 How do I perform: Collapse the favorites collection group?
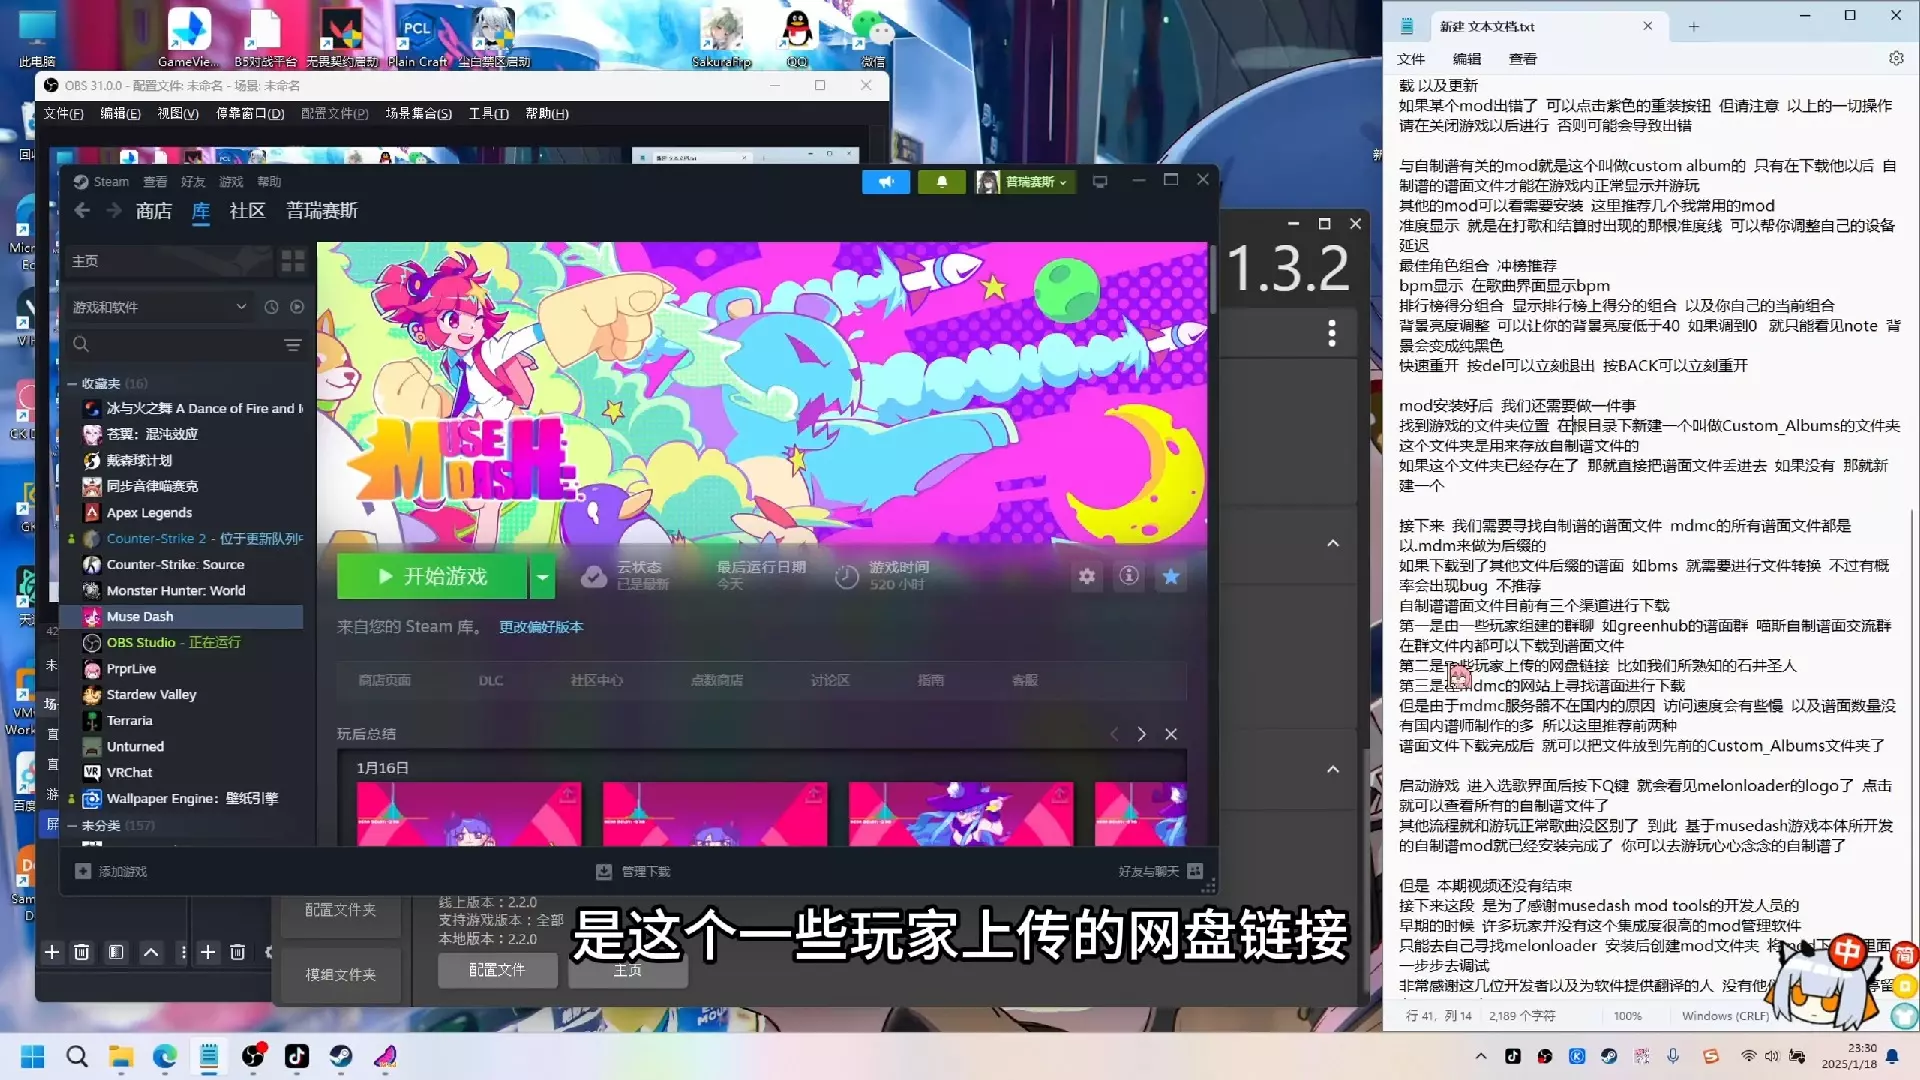72,384
